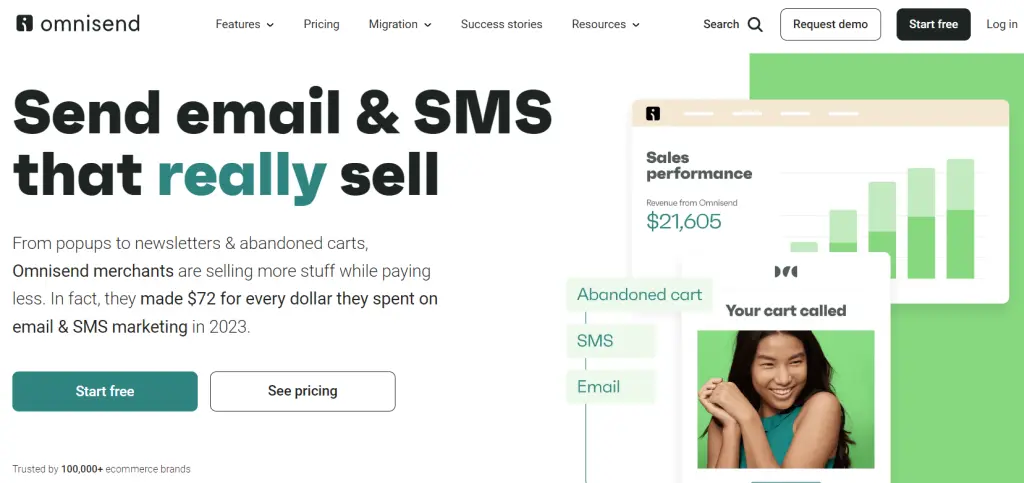Click the tallest bar in sales chart
Image resolution: width=1024 pixels, height=483 pixels.
tap(960, 219)
